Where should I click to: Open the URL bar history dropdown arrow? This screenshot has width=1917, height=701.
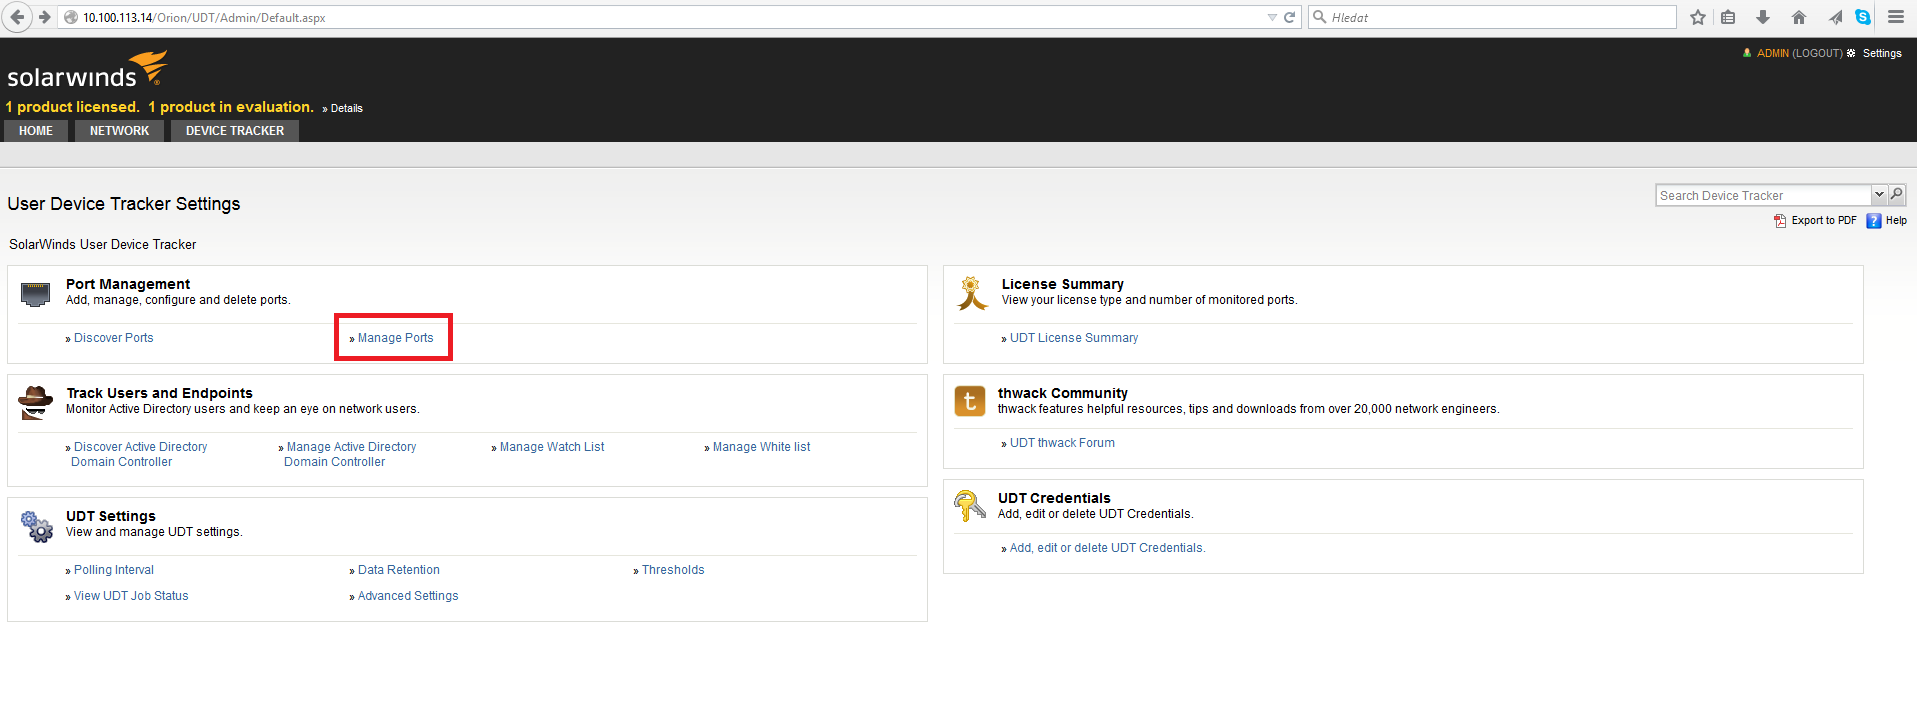point(1272,17)
